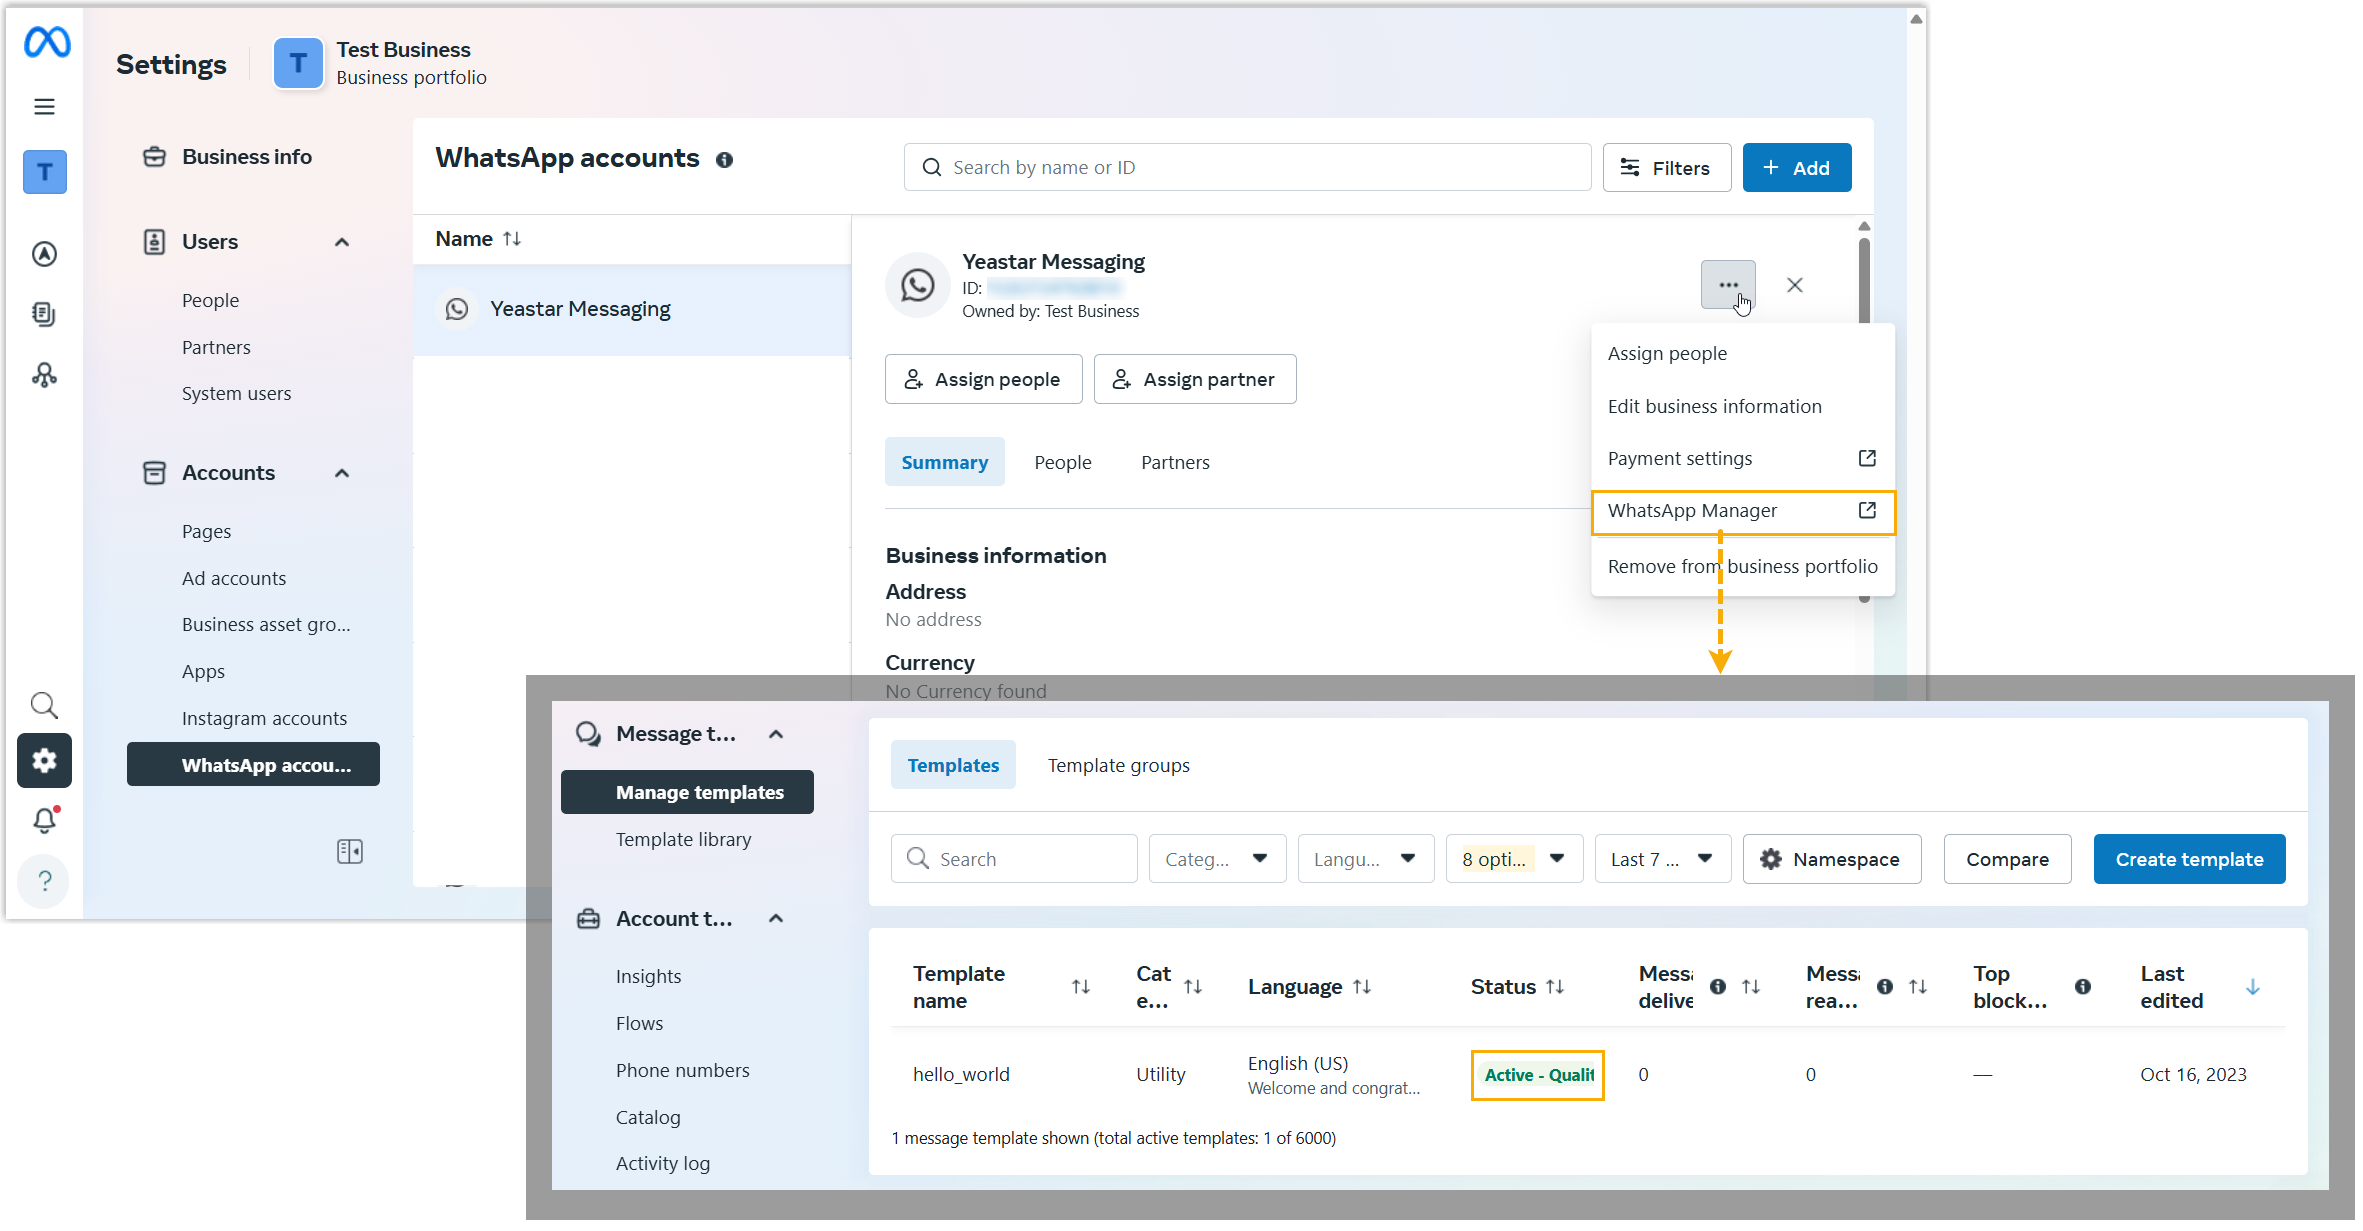The width and height of the screenshot is (2363, 1231).
Task: Click the collapse sidebar panel icon
Action: pos(350,851)
